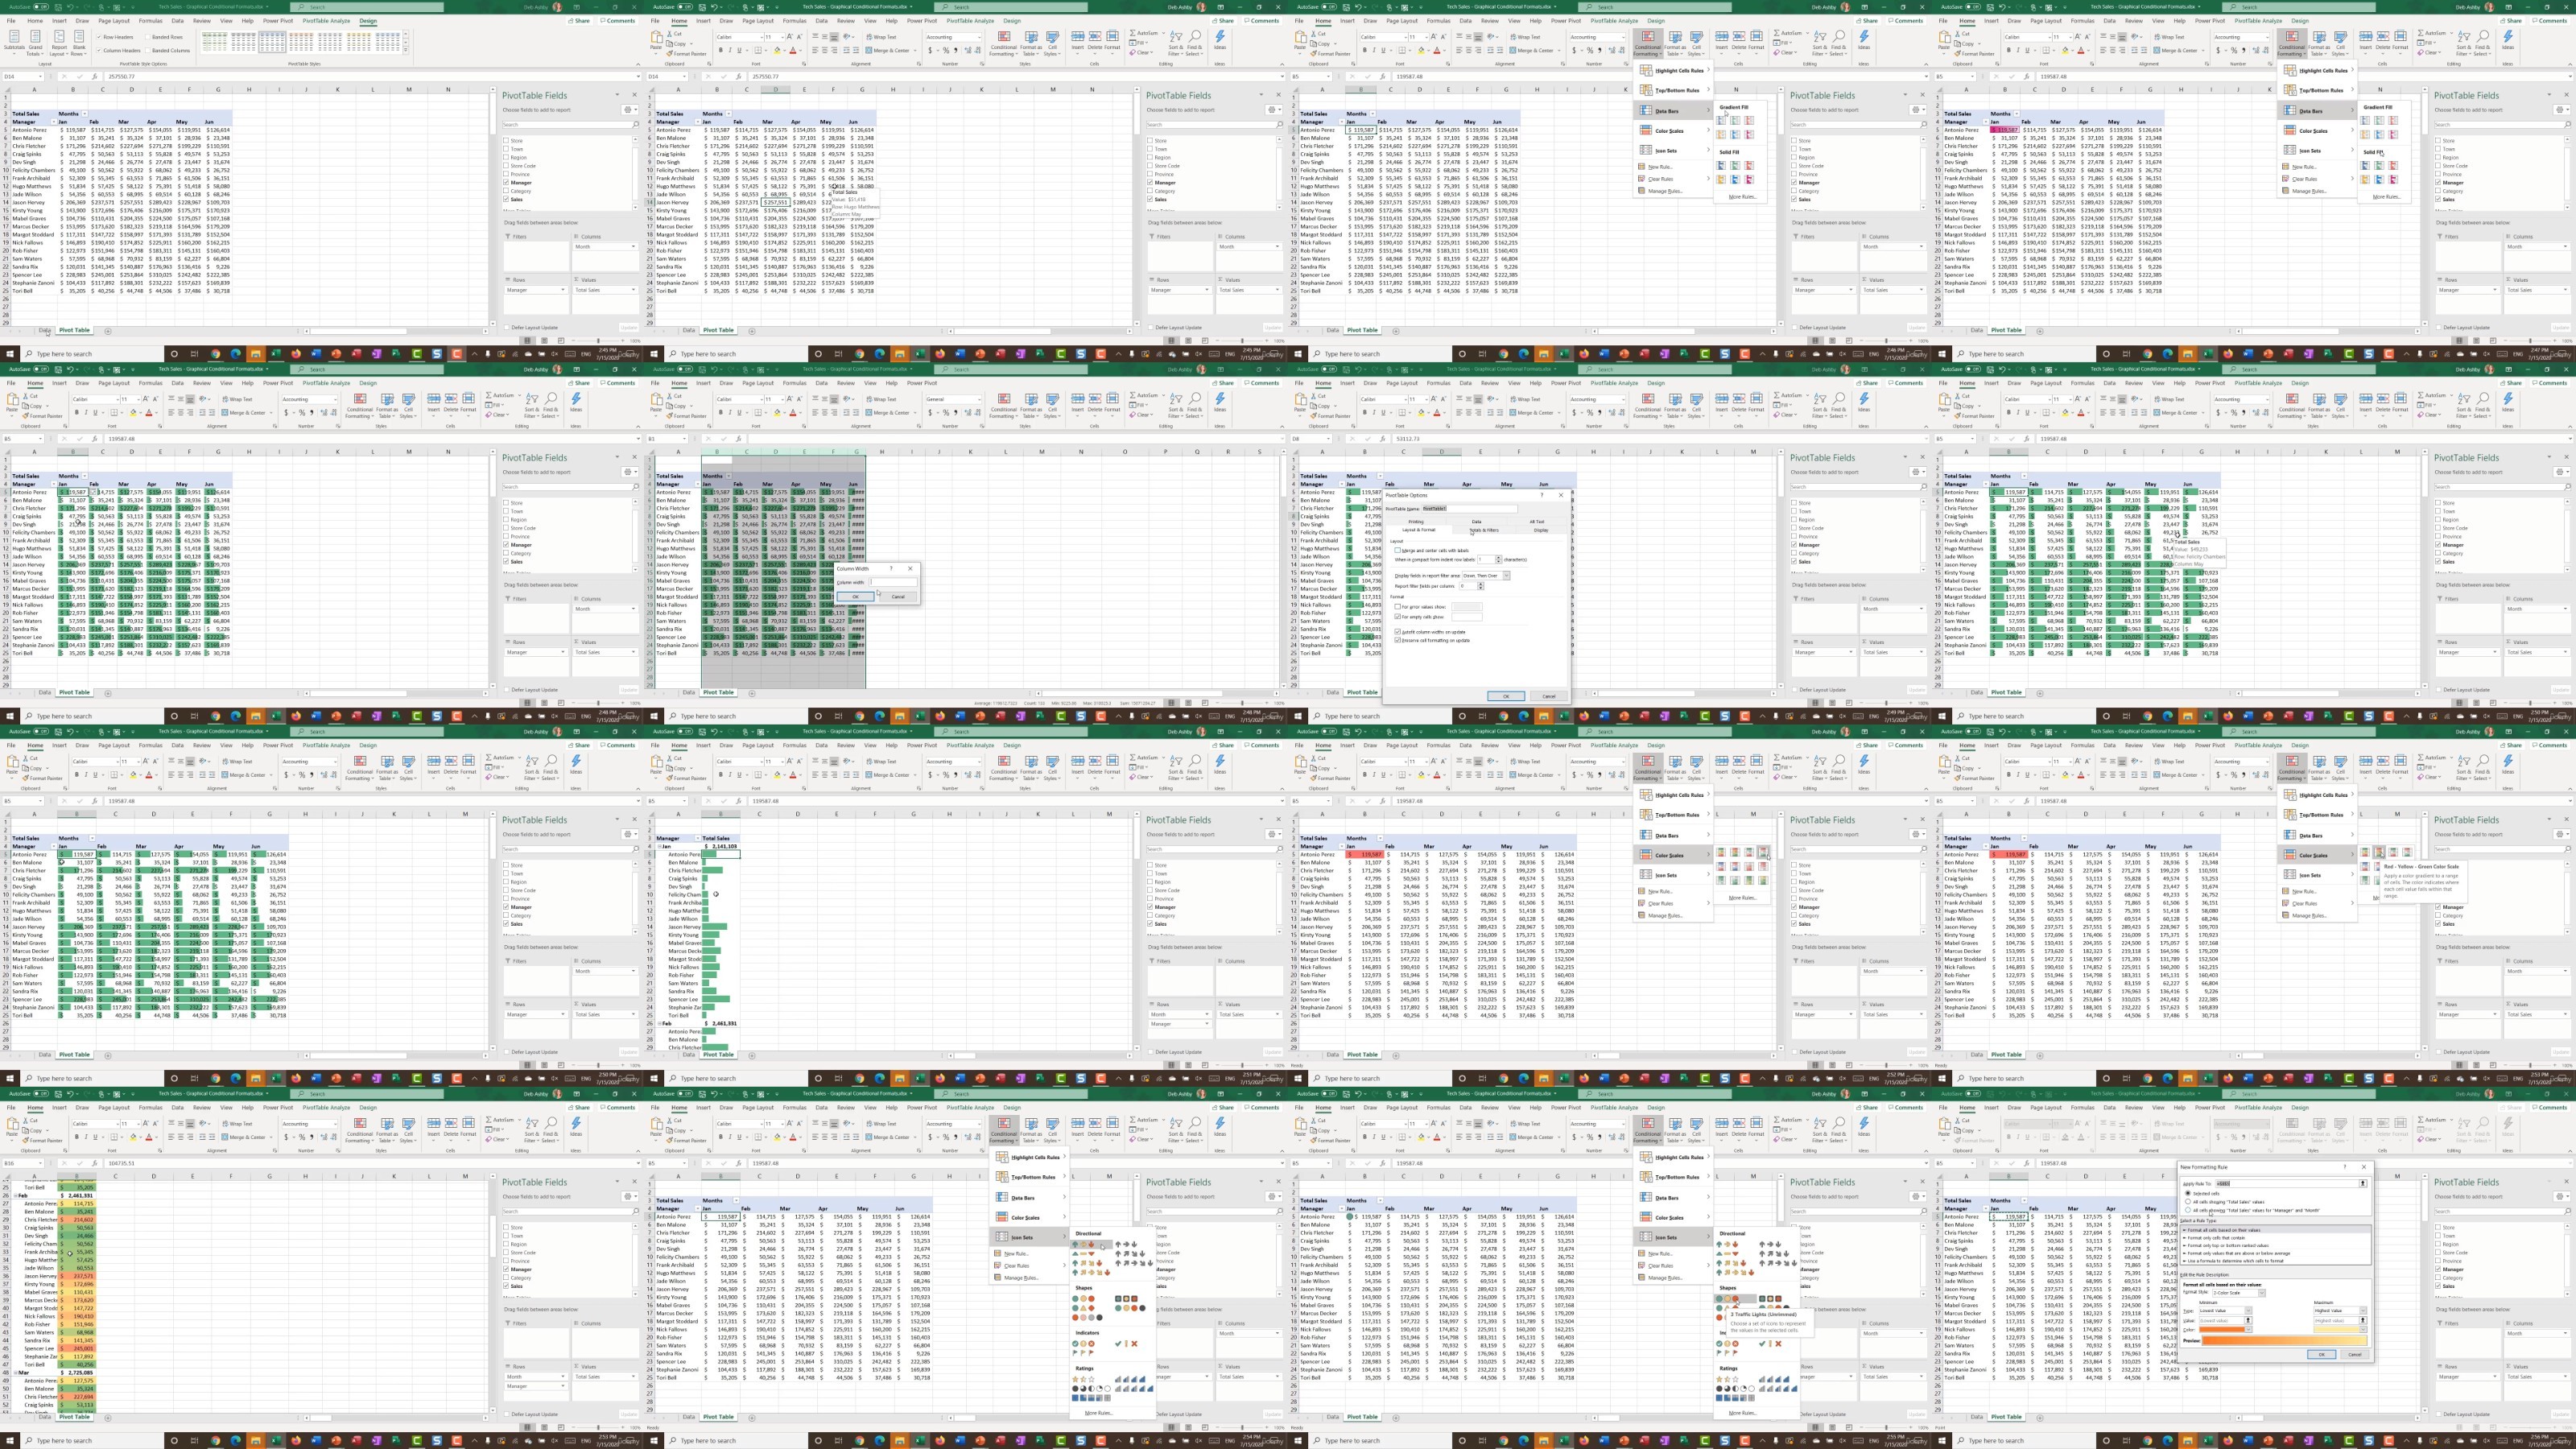Toggle Autofit column widths on update
Image resolution: width=2576 pixels, height=1449 pixels.
[1430, 632]
